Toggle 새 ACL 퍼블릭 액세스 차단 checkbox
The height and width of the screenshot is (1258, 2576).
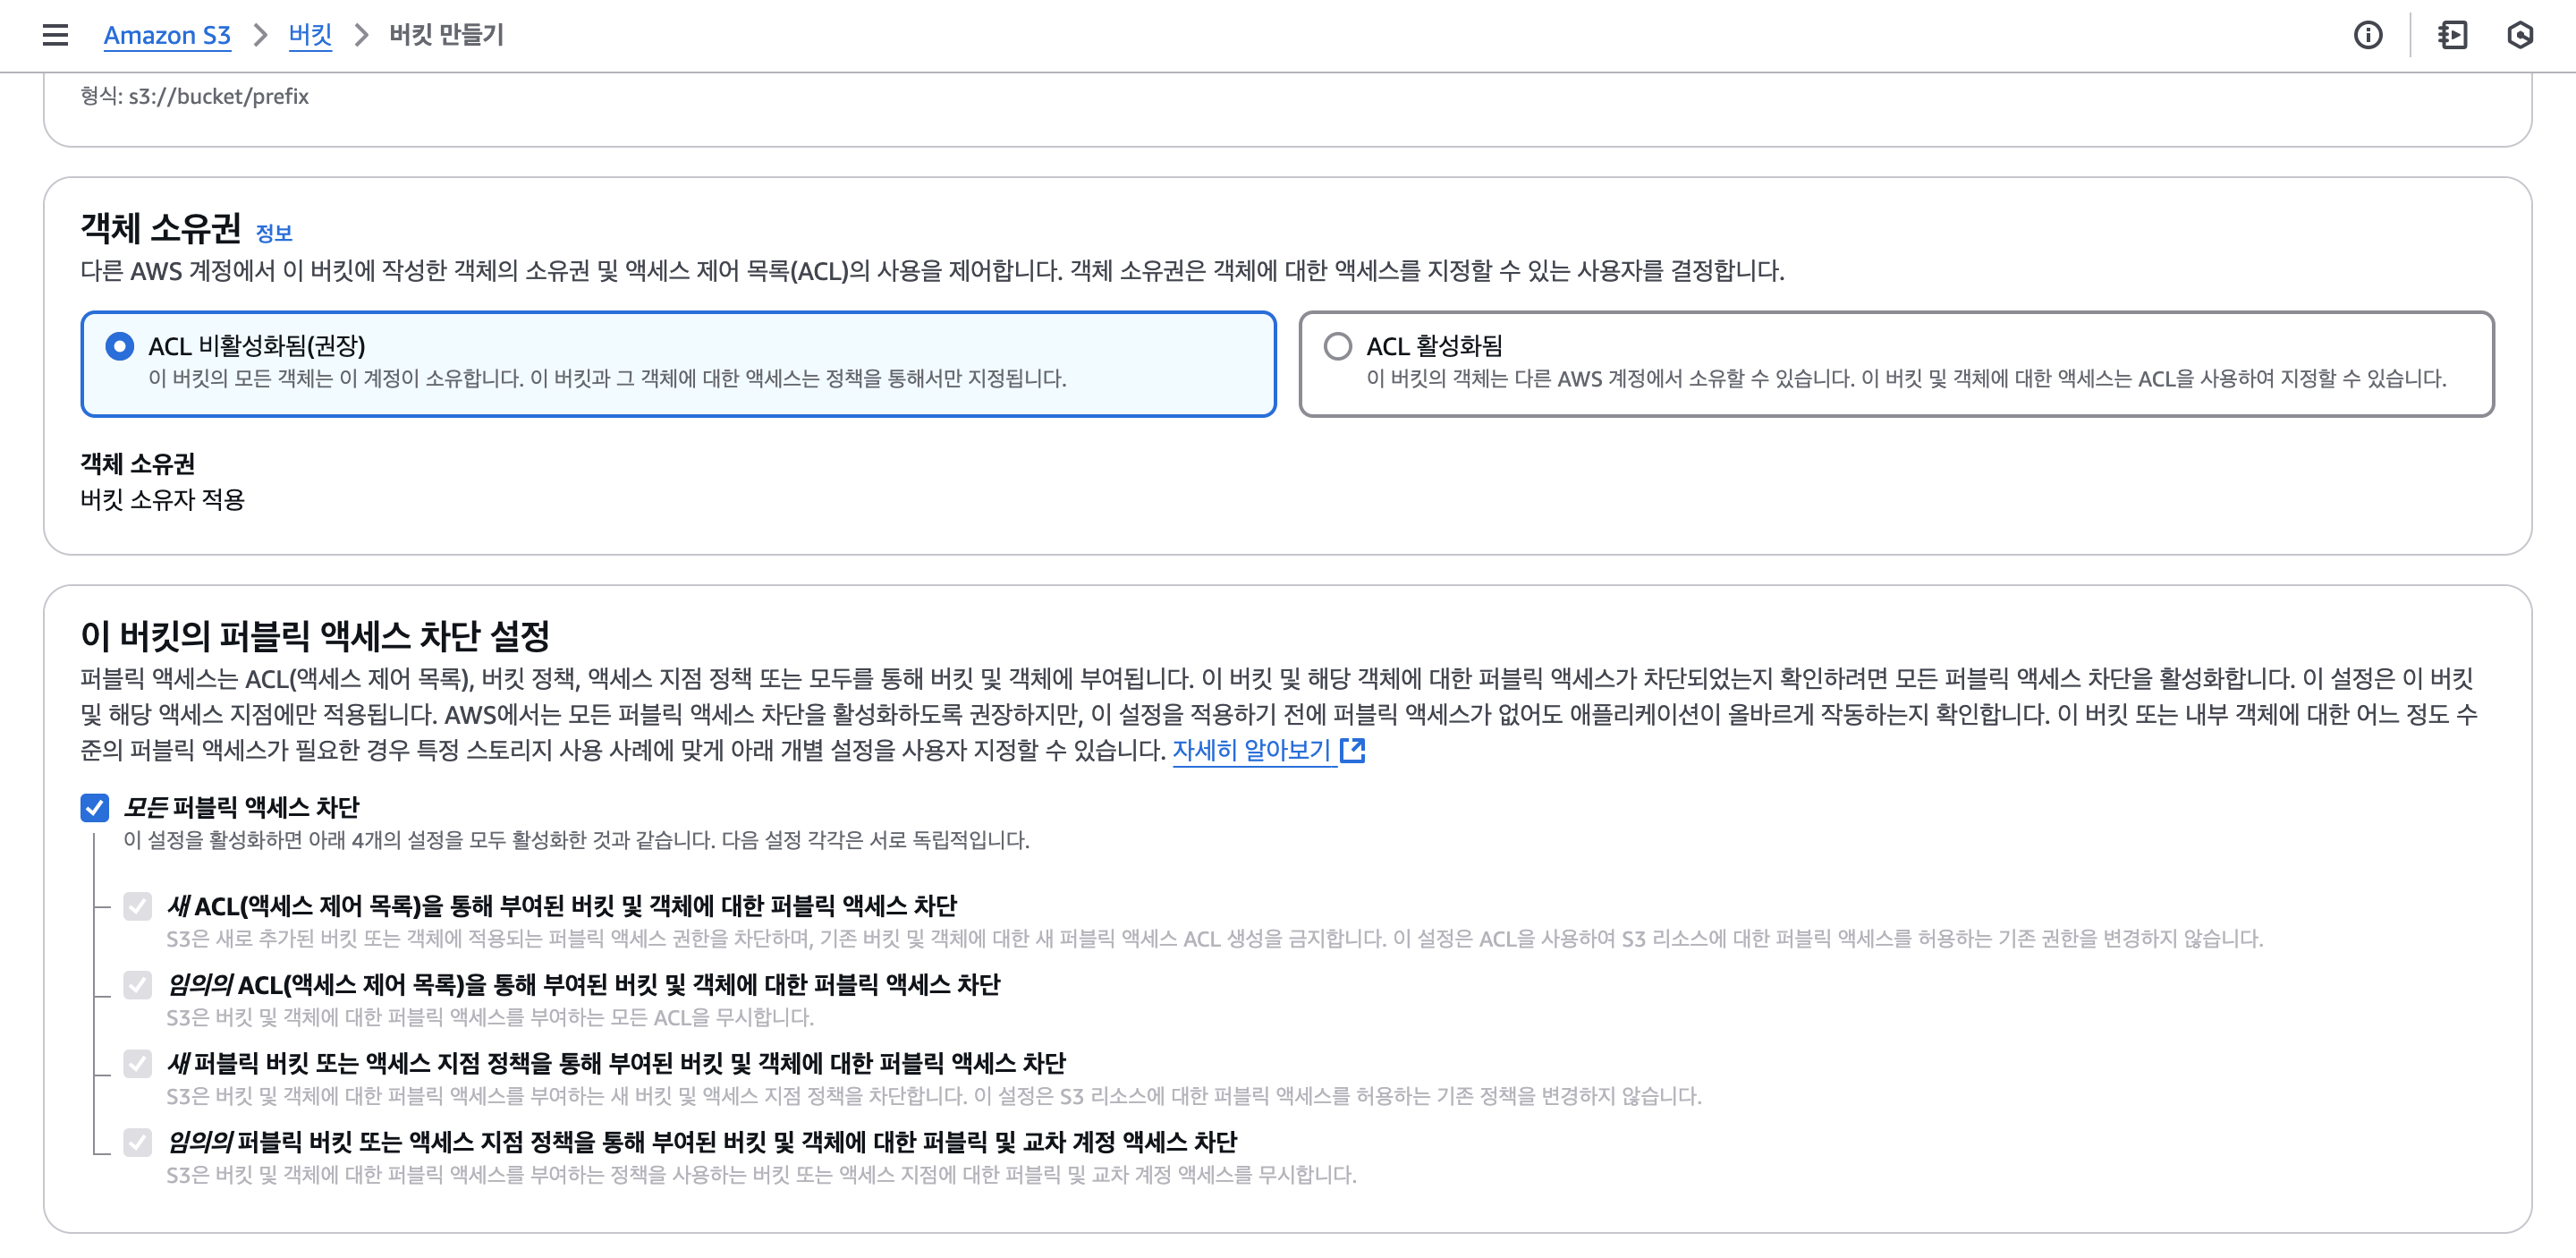[138, 906]
